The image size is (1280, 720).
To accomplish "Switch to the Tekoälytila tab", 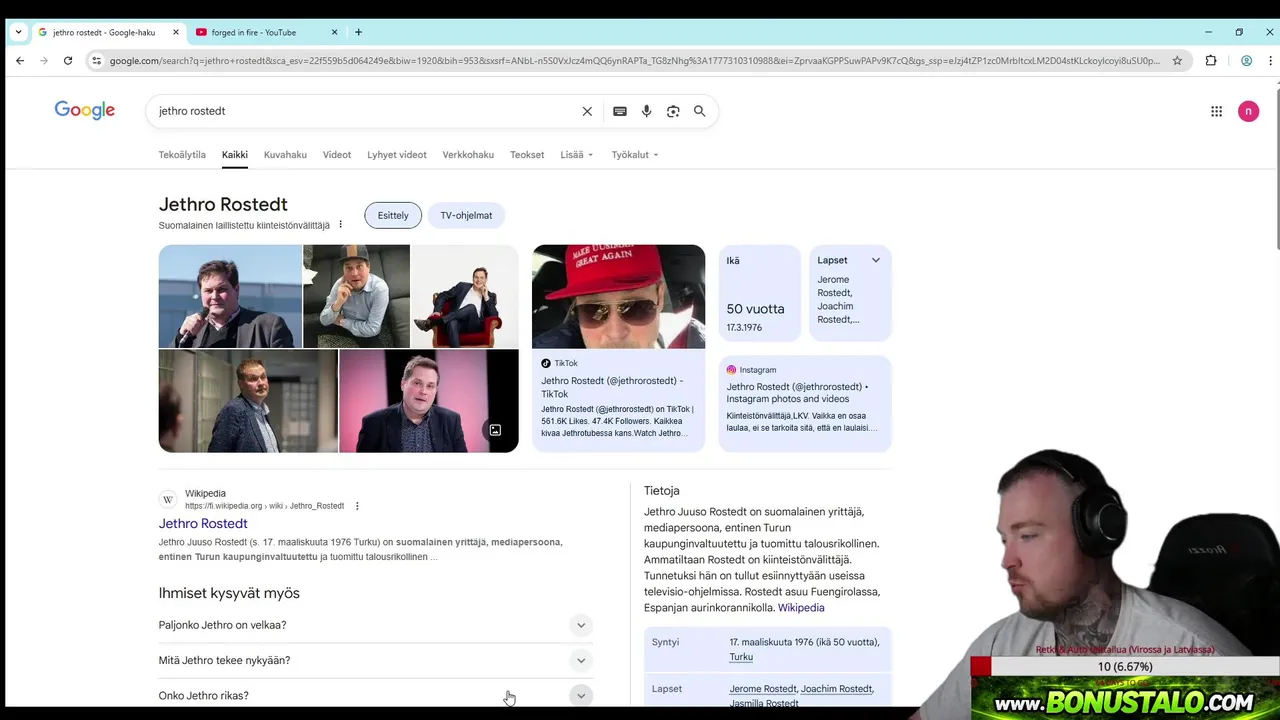I will [x=182, y=155].
